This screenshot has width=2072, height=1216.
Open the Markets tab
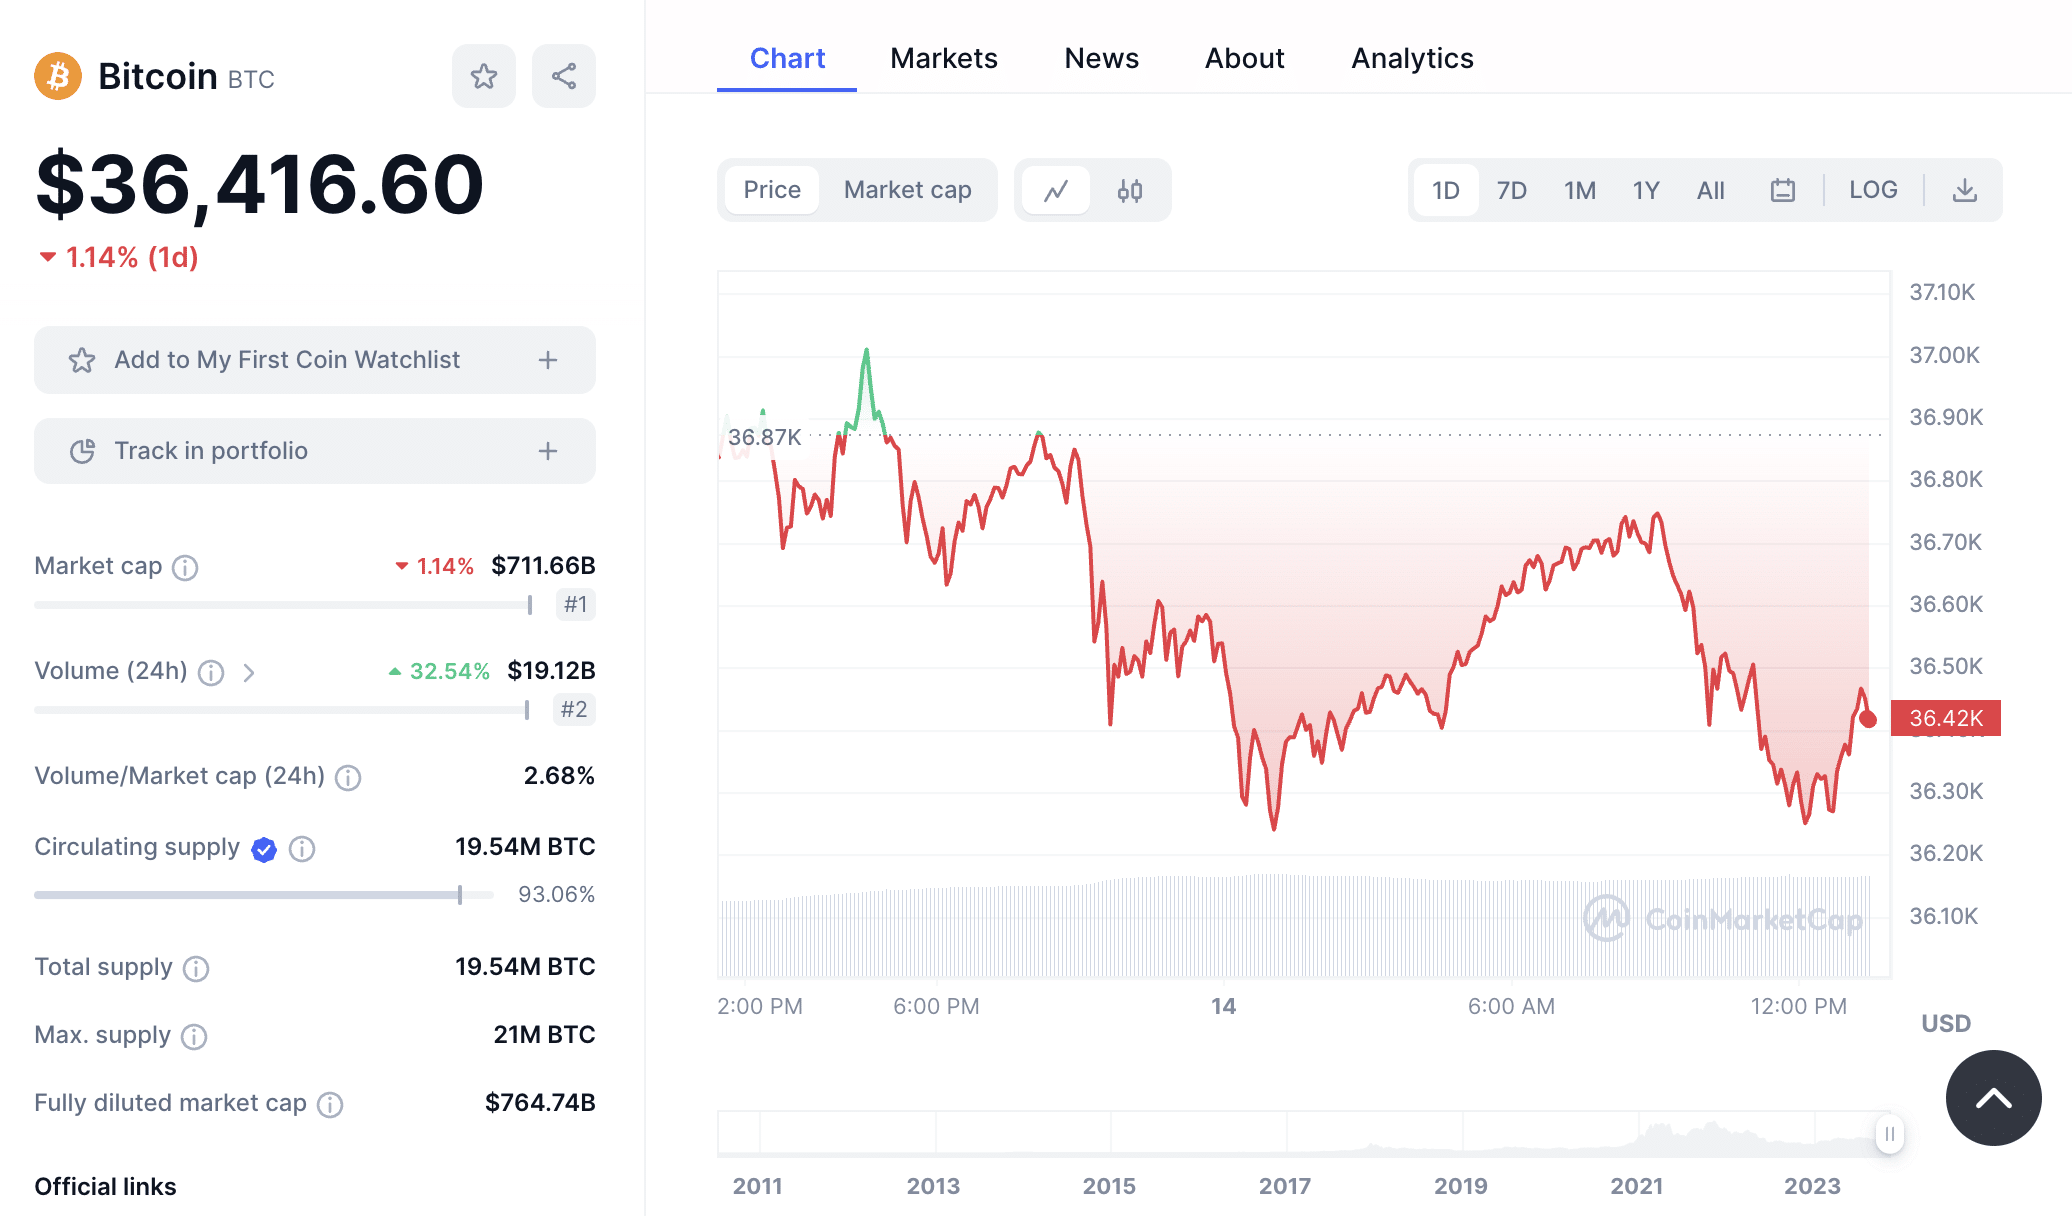944,58
